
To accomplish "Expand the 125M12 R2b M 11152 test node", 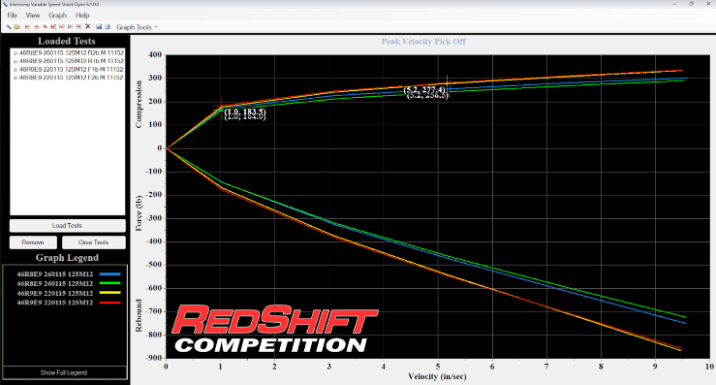I will pyautogui.click(x=15, y=53).
